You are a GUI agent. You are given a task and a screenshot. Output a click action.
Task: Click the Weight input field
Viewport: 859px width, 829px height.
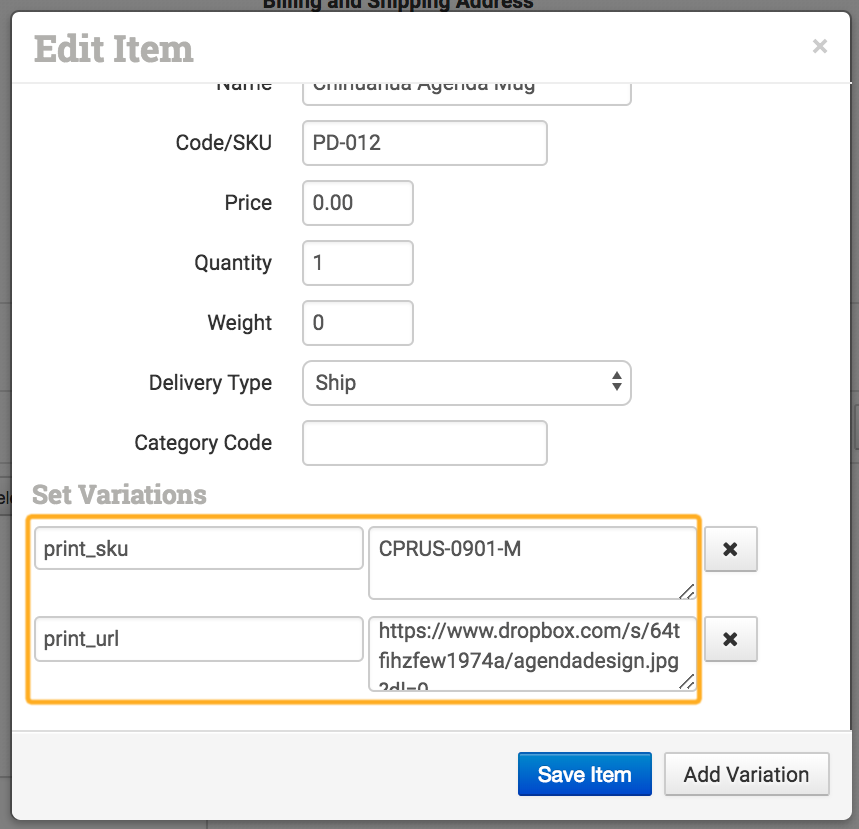(357, 323)
